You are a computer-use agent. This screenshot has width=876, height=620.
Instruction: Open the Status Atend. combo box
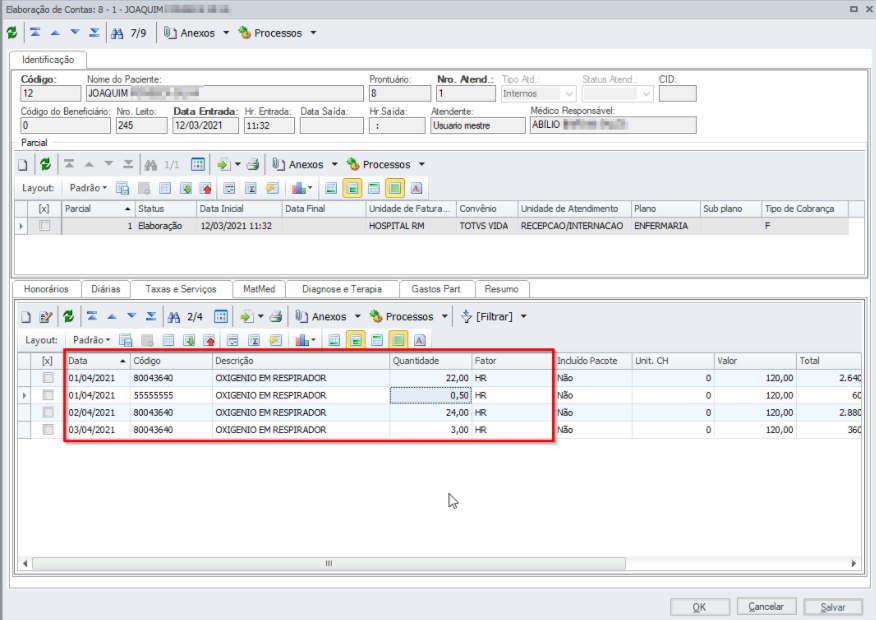click(x=646, y=94)
